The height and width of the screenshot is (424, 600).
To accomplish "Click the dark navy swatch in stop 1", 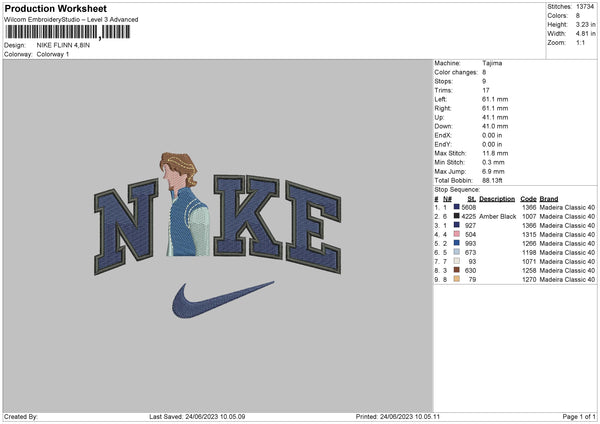I will 457,206.
